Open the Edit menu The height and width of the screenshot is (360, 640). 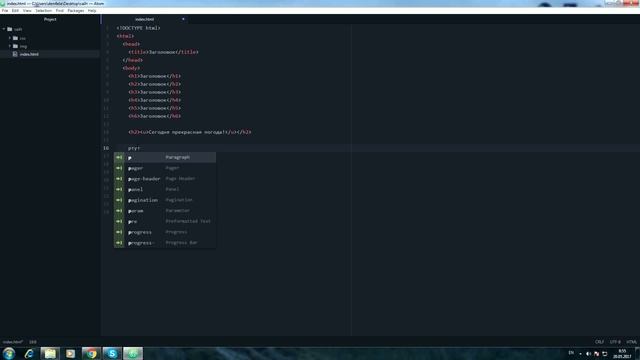tap(15, 11)
